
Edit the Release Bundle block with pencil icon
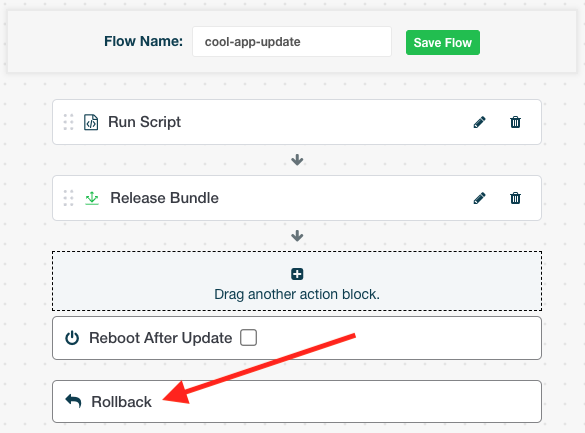tap(479, 198)
